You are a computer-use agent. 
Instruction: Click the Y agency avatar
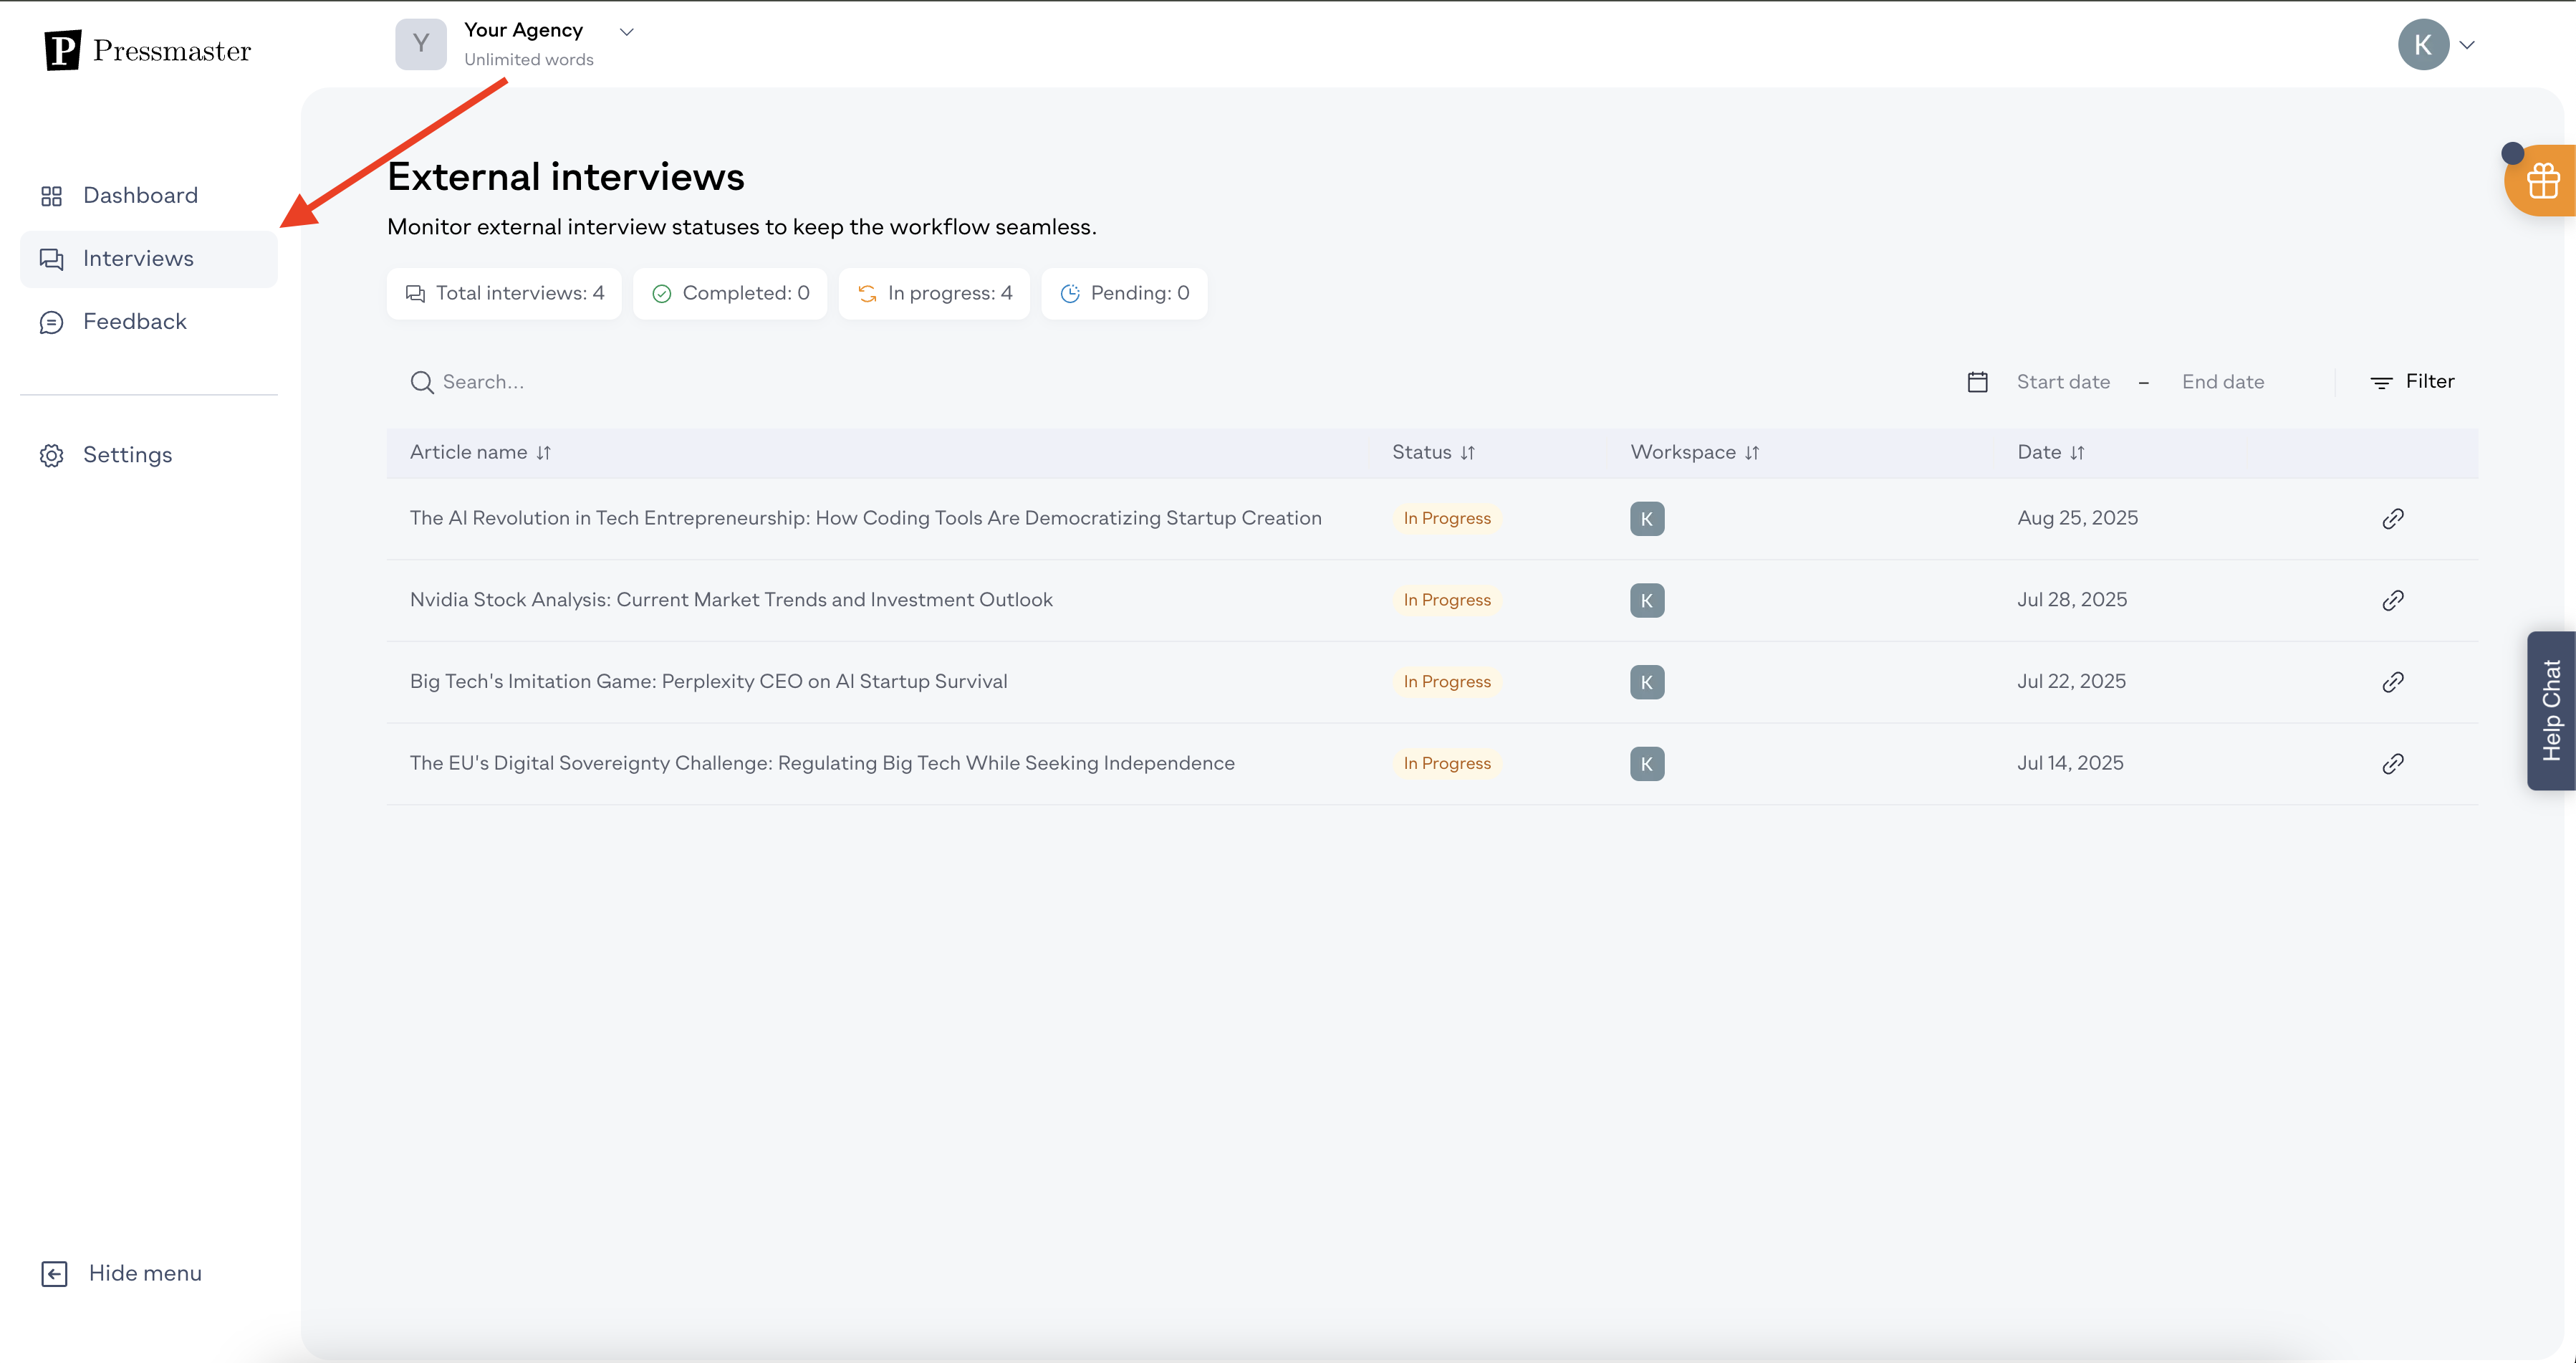[x=420, y=44]
